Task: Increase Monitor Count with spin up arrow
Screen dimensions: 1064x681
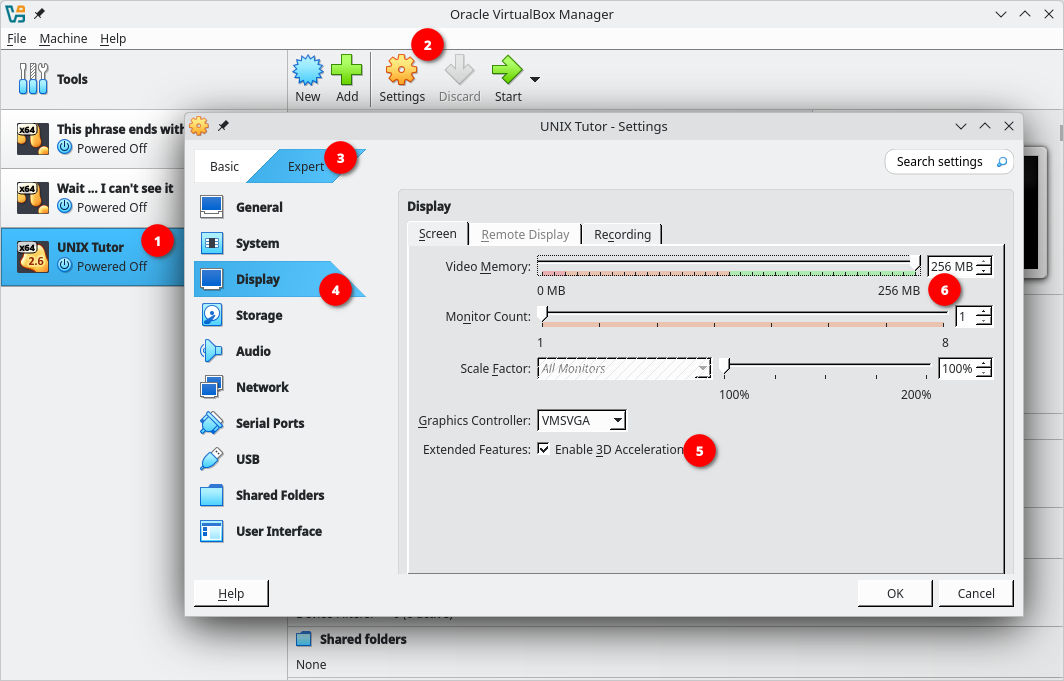Action: point(983,311)
